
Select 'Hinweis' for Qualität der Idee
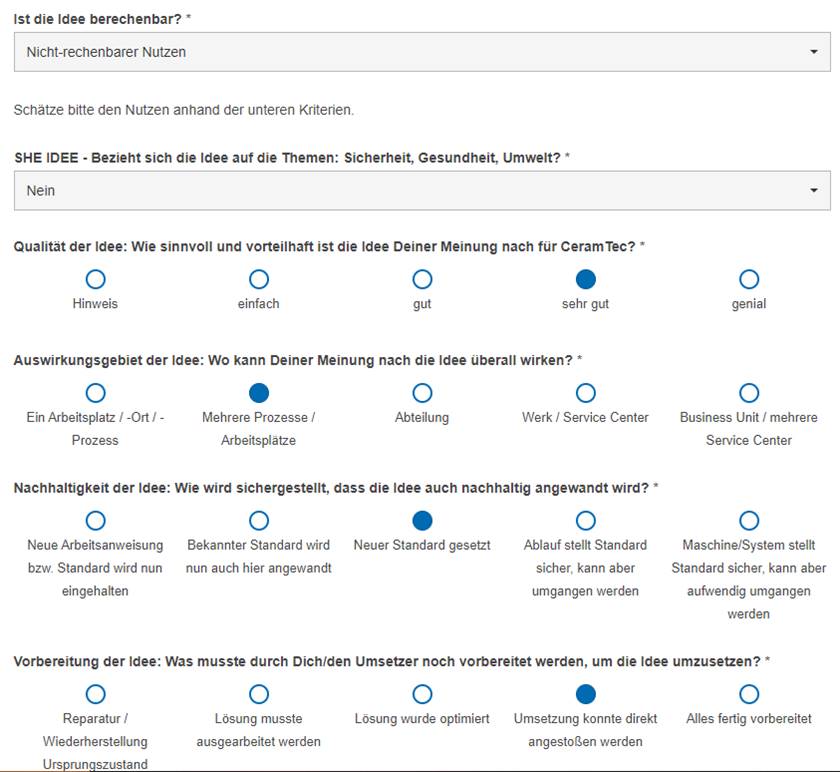coord(95,279)
